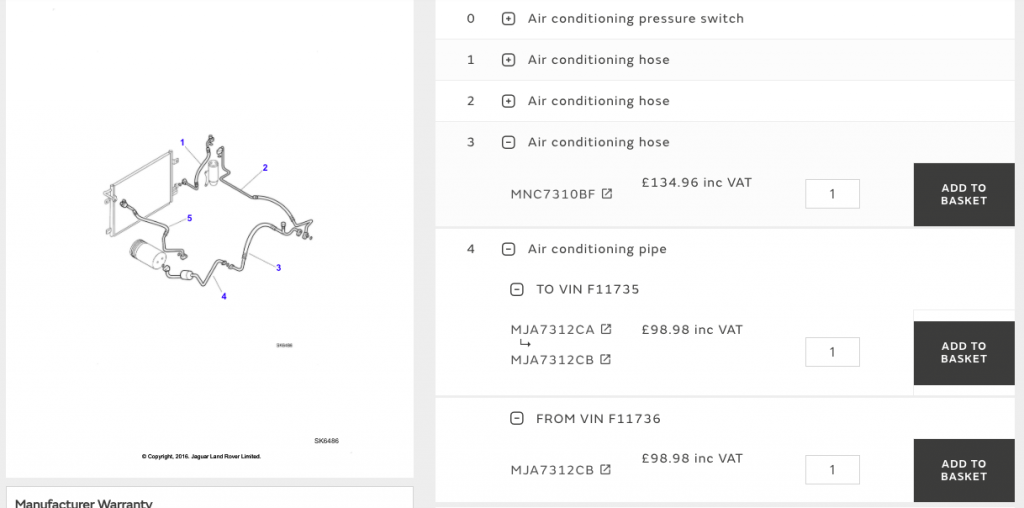Expand item 1 Air conditioning hose

click(x=508, y=60)
